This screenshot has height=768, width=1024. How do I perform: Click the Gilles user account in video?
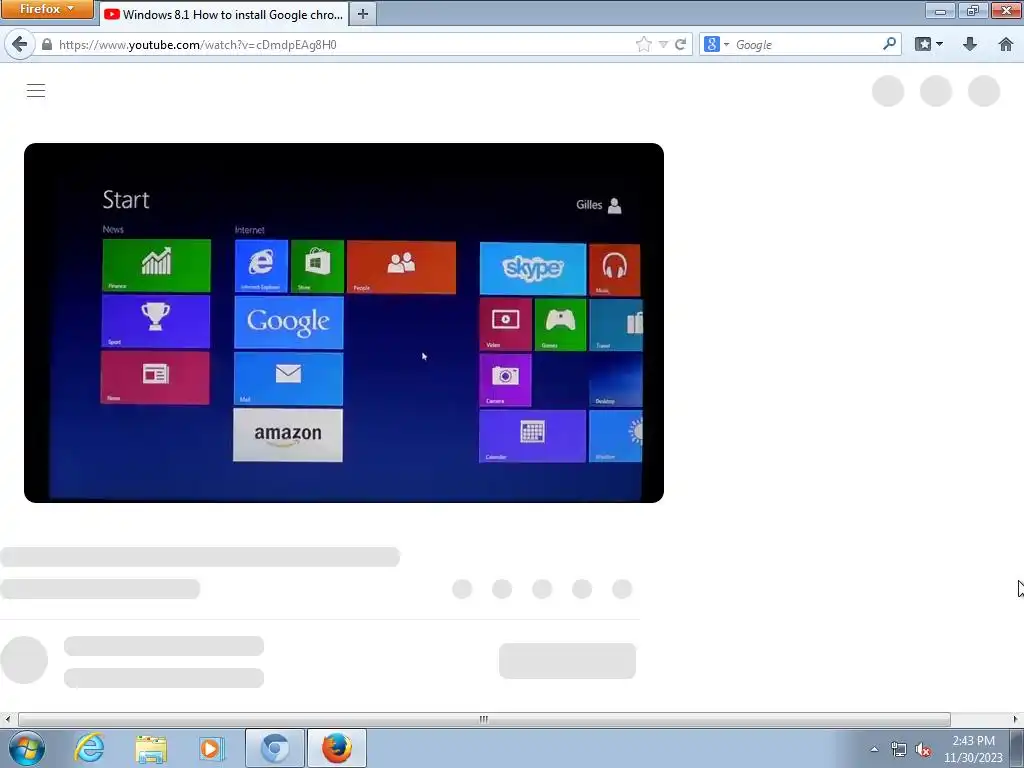[599, 205]
